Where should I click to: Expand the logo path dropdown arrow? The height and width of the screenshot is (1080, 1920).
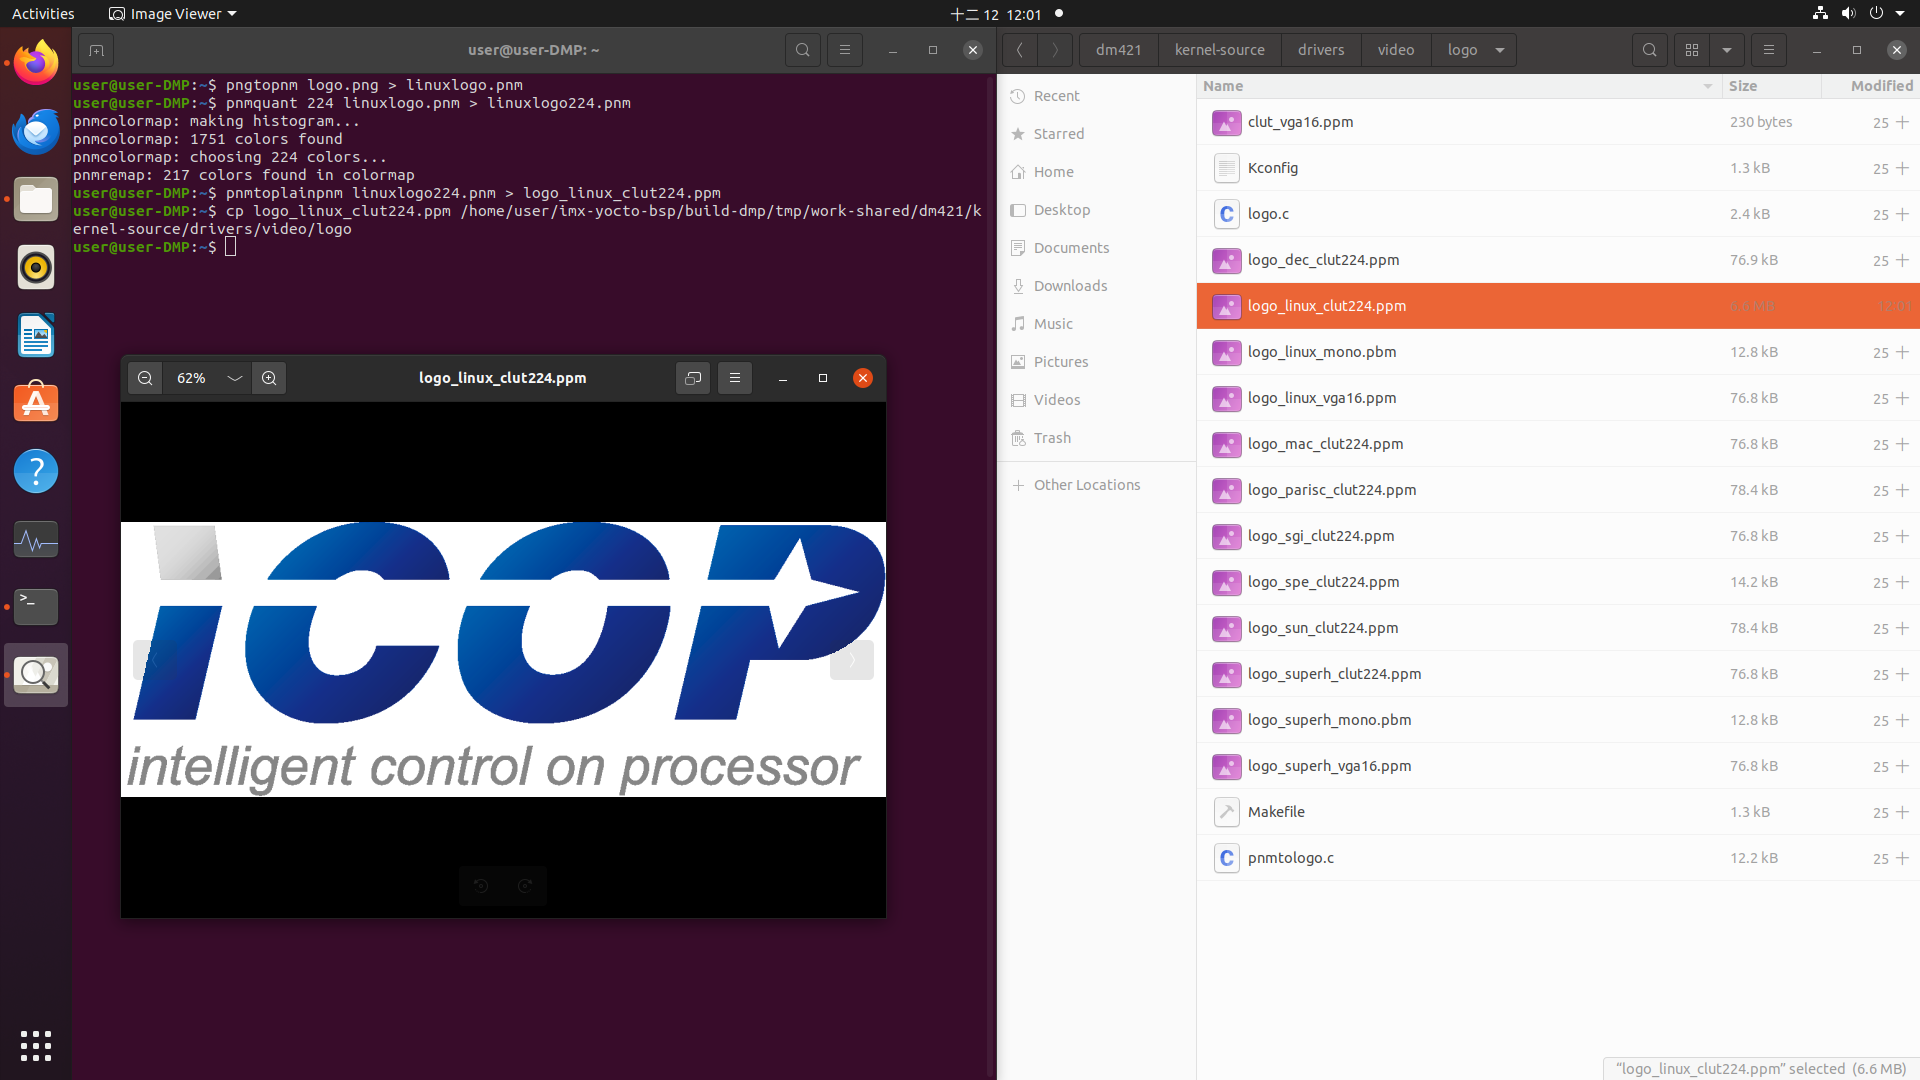(1500, 50)
